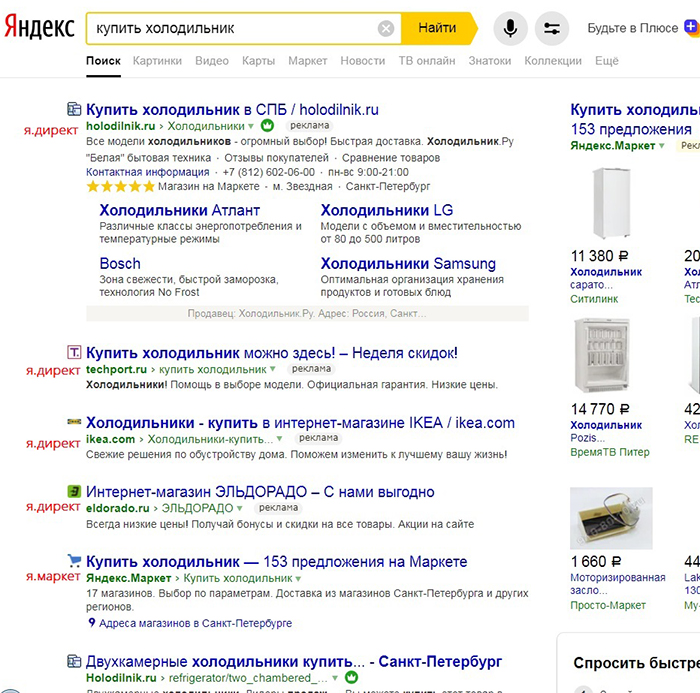Open Купить холодильник можно здесь – Неделя скидок

pos(272,353)
